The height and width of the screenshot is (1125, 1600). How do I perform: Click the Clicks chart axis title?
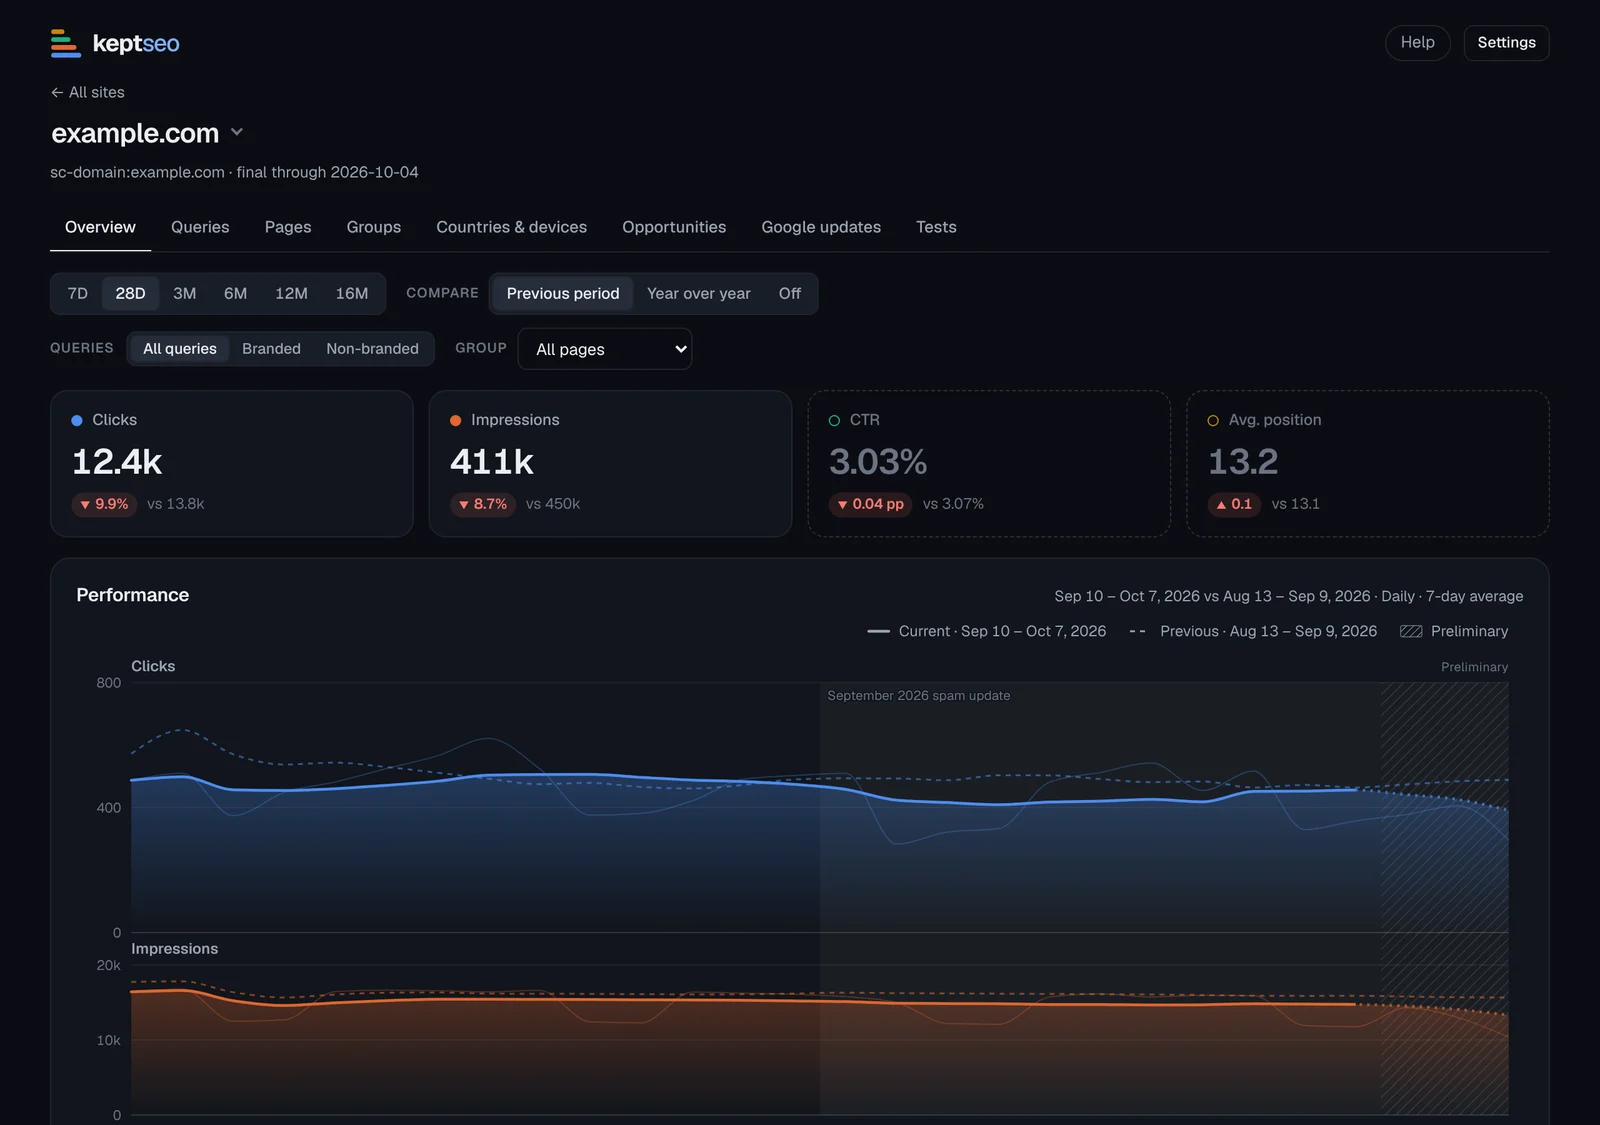coord(153,666)
